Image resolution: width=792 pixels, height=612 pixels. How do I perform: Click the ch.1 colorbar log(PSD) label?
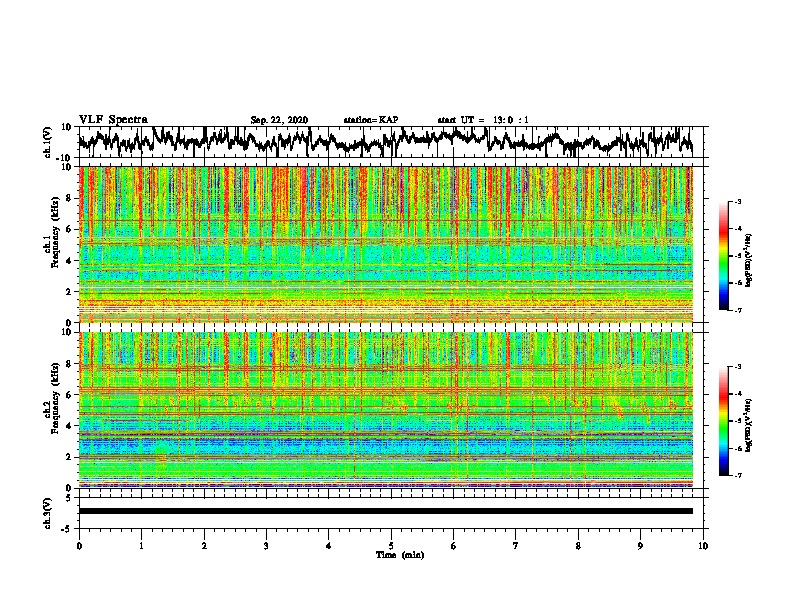(x=749, y=260)
